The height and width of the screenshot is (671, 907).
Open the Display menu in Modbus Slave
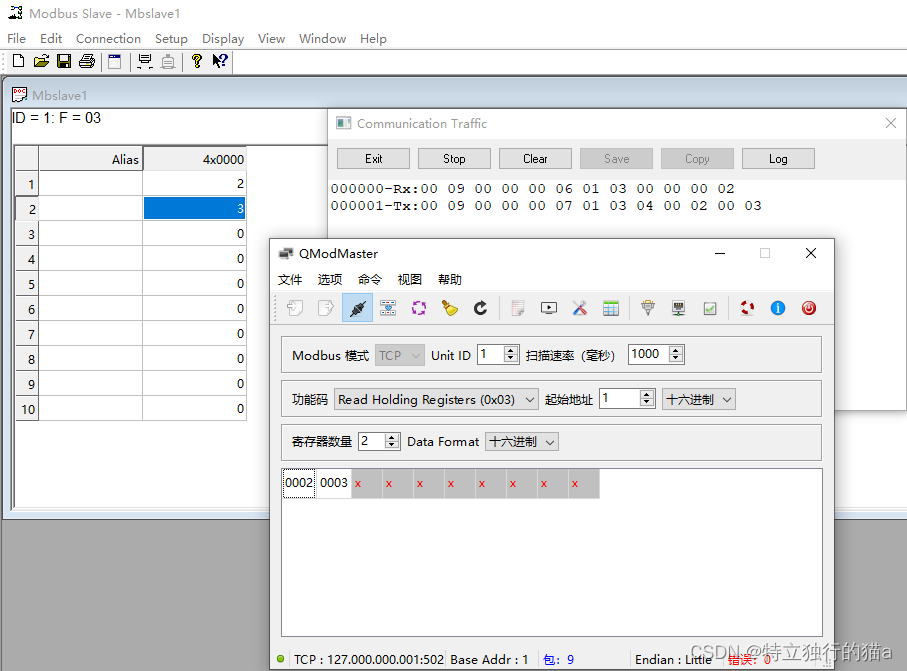tap(223, 39)
